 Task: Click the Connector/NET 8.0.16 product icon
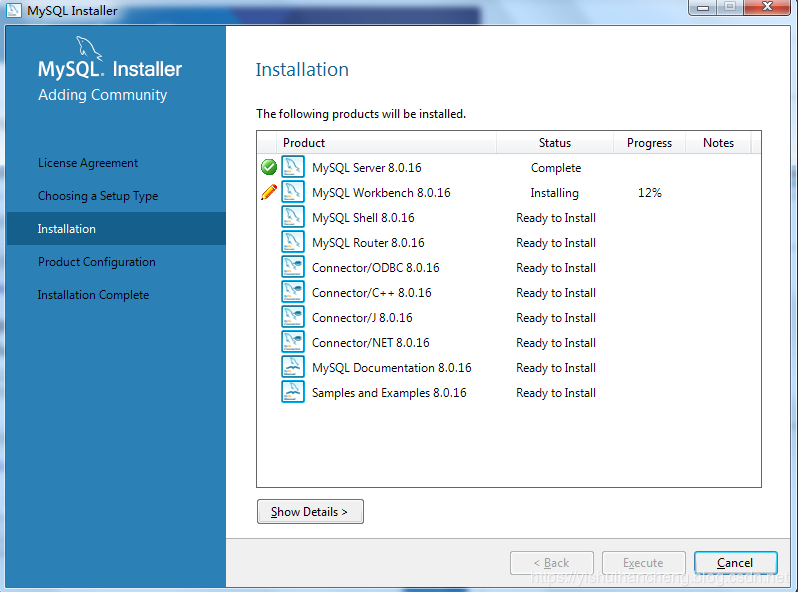point(293,342)
